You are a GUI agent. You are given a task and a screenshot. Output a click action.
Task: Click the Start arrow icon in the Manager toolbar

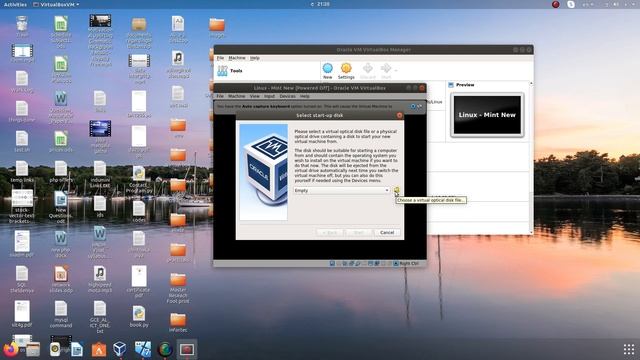tap(386, 71)
